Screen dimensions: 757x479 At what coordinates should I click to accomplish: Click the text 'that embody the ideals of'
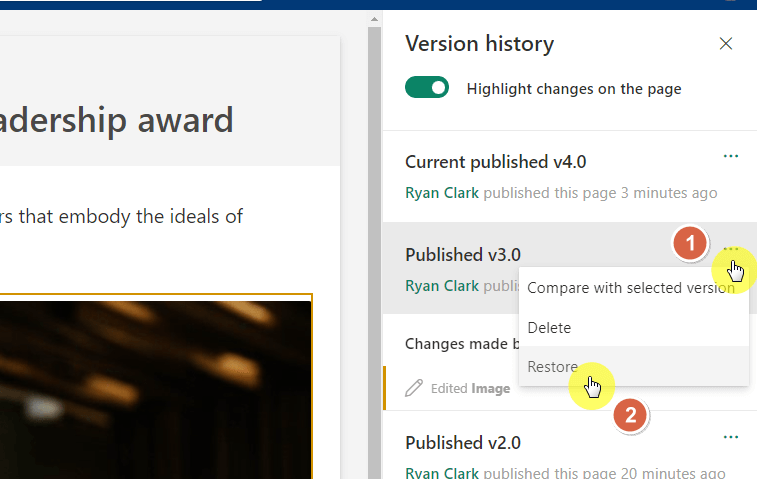pos(130,217)
